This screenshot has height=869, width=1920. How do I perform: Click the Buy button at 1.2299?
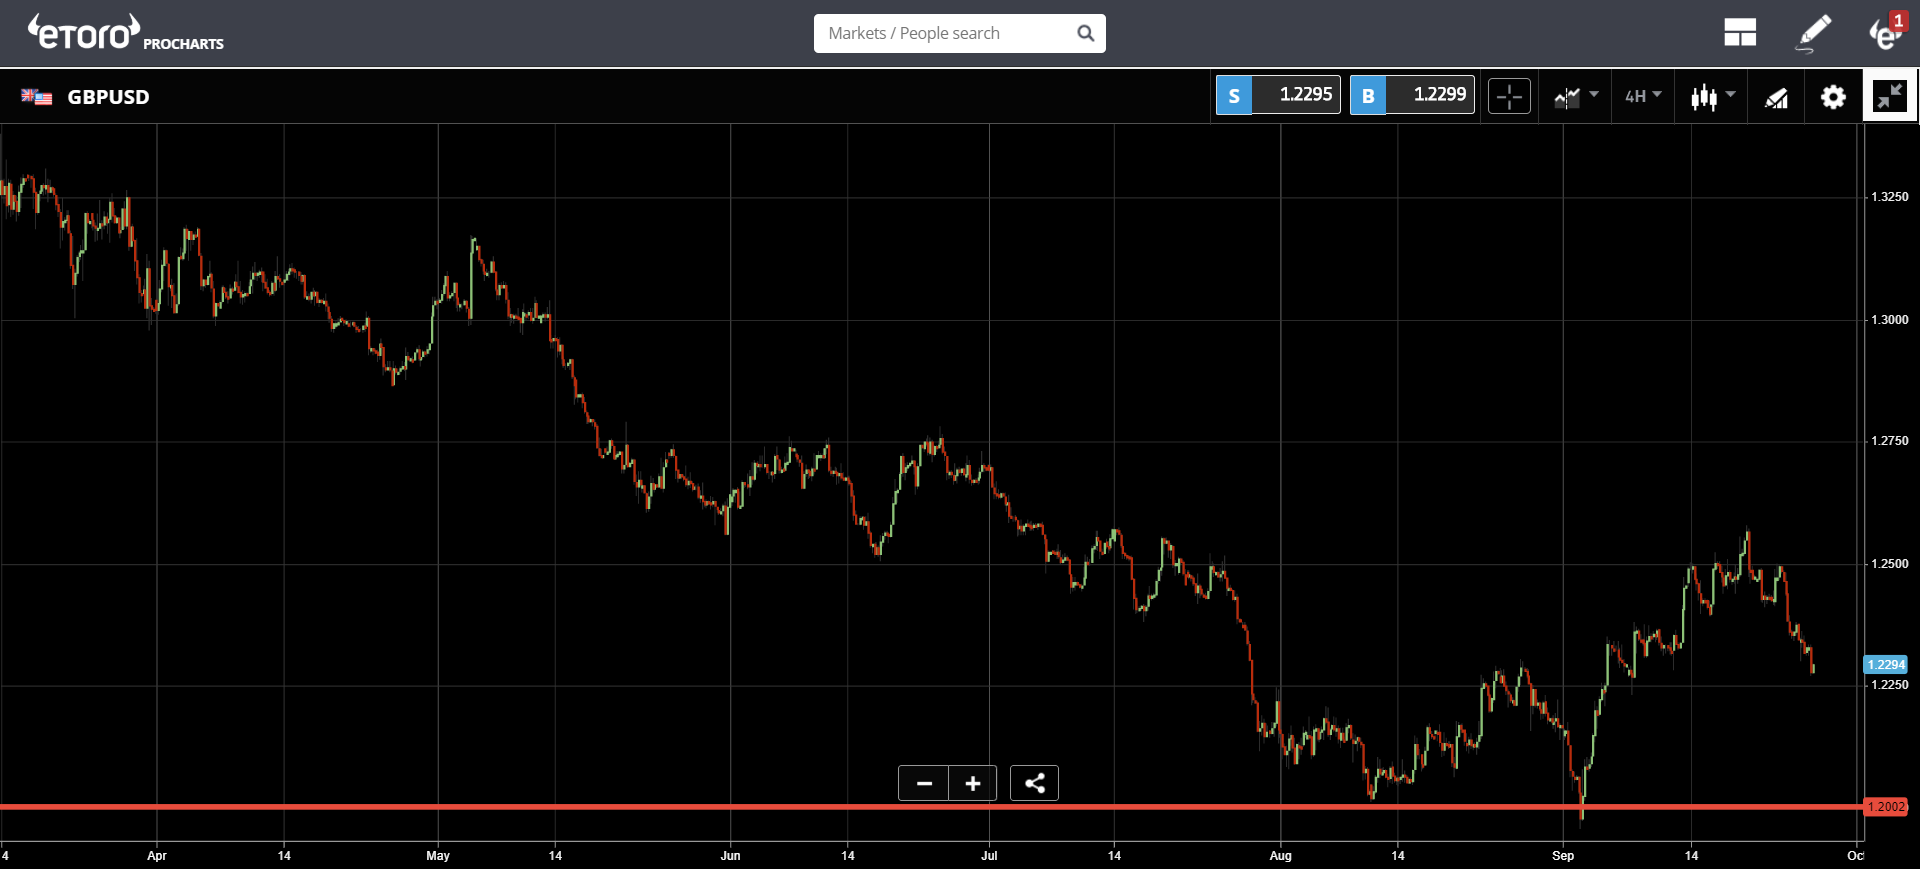coord(1412,95)
